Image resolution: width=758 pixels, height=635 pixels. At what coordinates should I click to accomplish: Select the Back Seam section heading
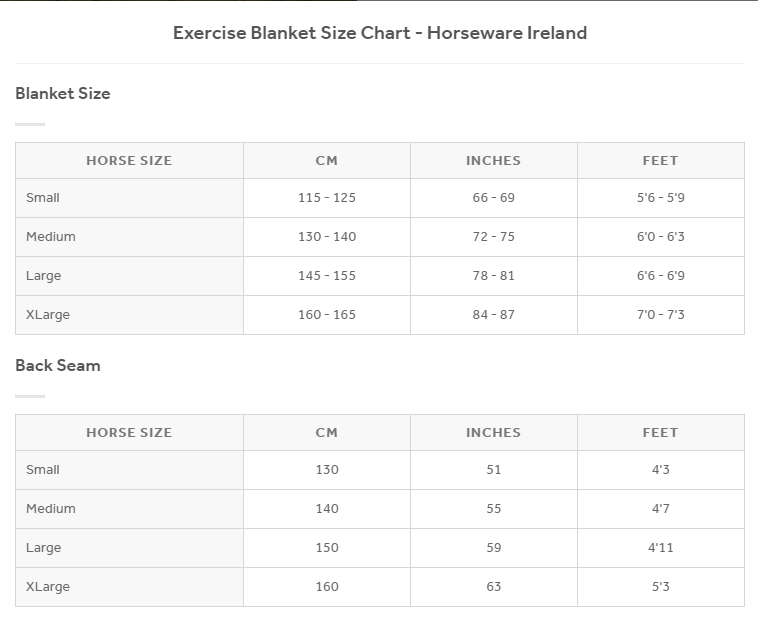[58, 365]
